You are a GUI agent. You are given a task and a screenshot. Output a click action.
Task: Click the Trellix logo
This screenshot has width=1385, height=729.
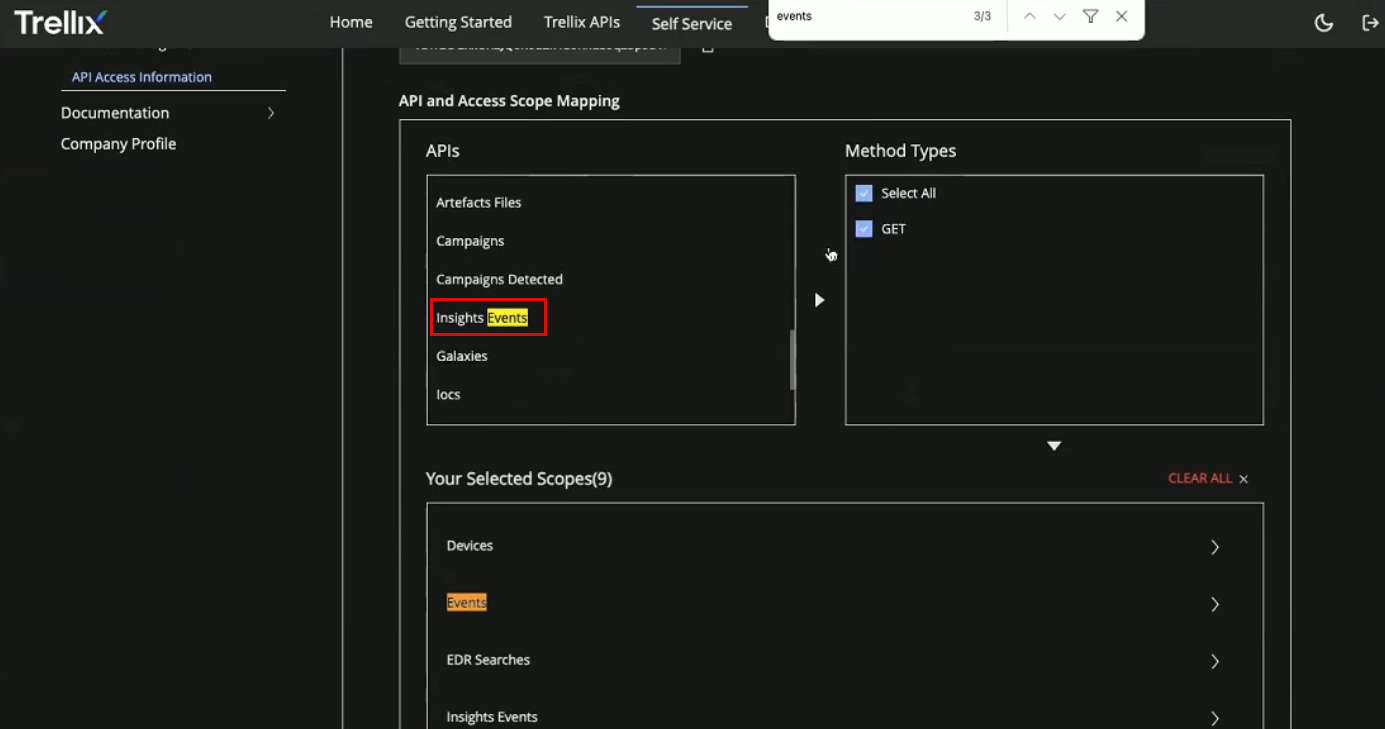tap(60, 22)
